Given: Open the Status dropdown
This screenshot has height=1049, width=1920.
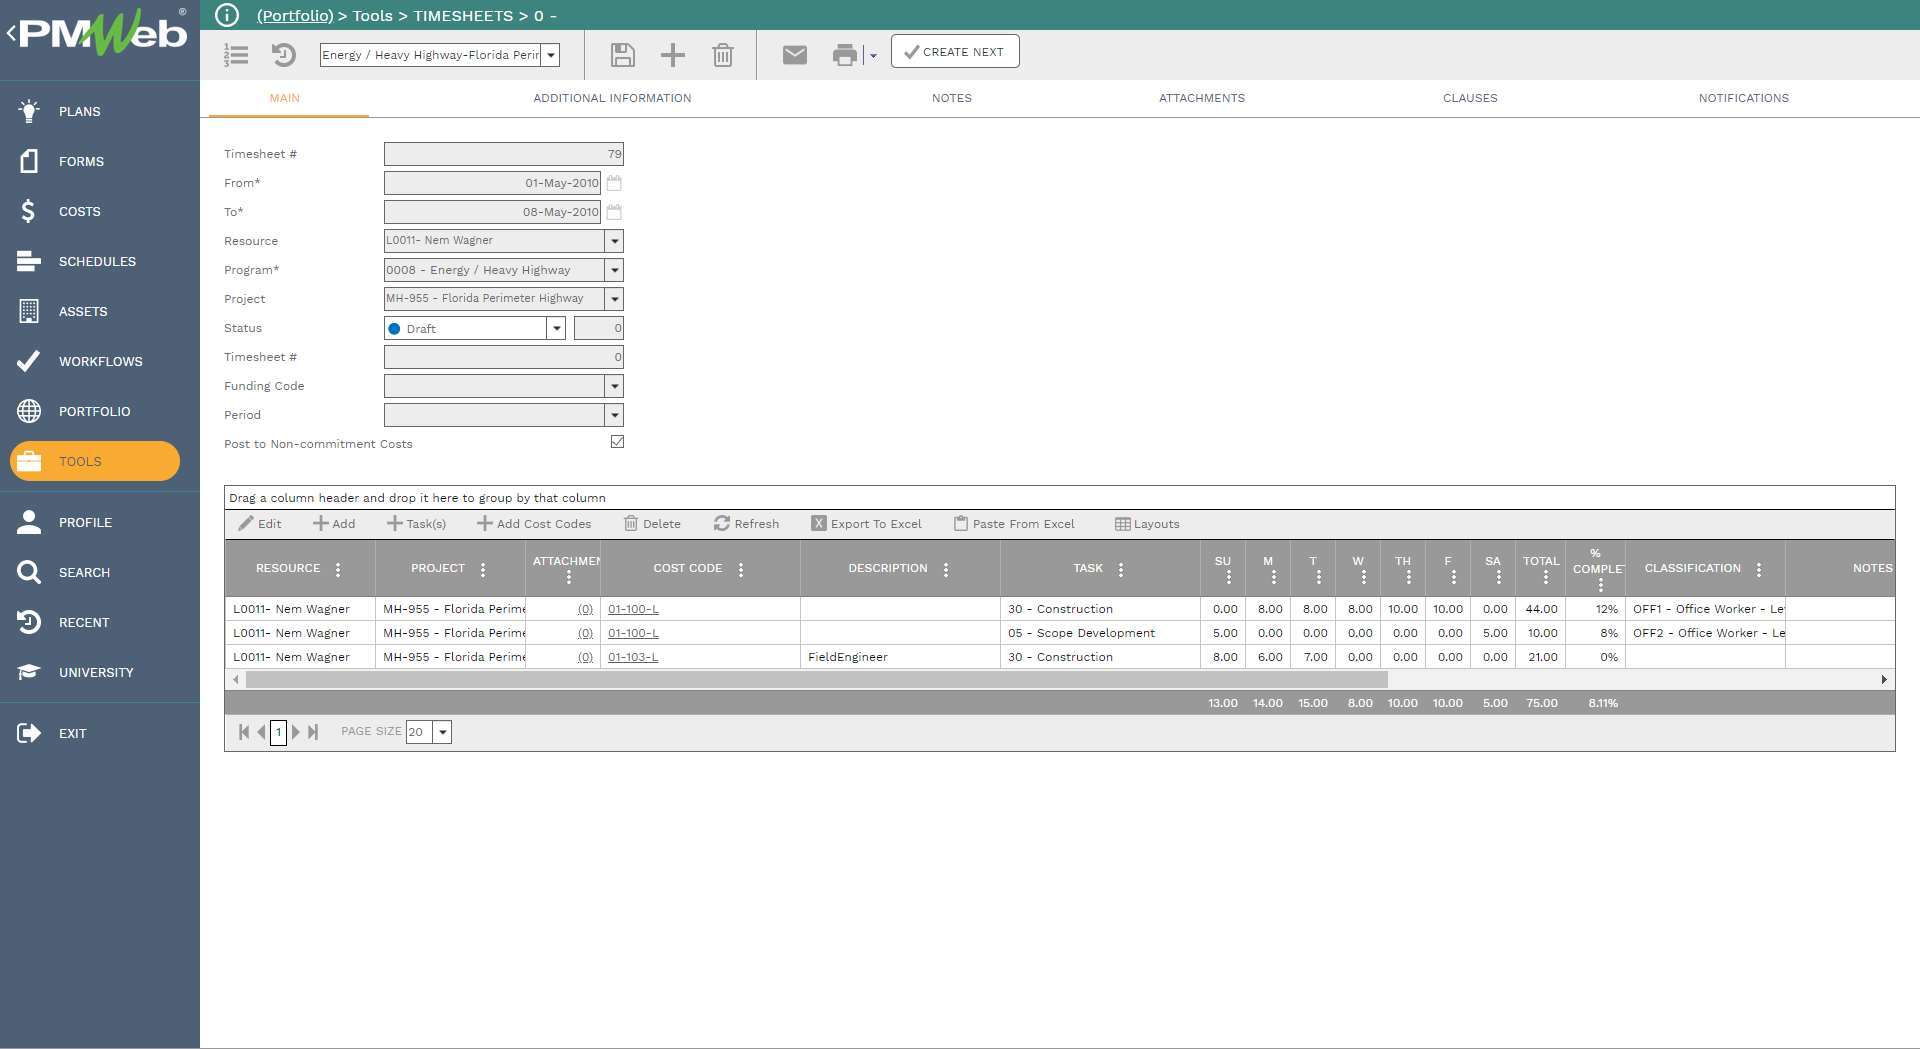Looking at the screenshot, I should (556, 328).
